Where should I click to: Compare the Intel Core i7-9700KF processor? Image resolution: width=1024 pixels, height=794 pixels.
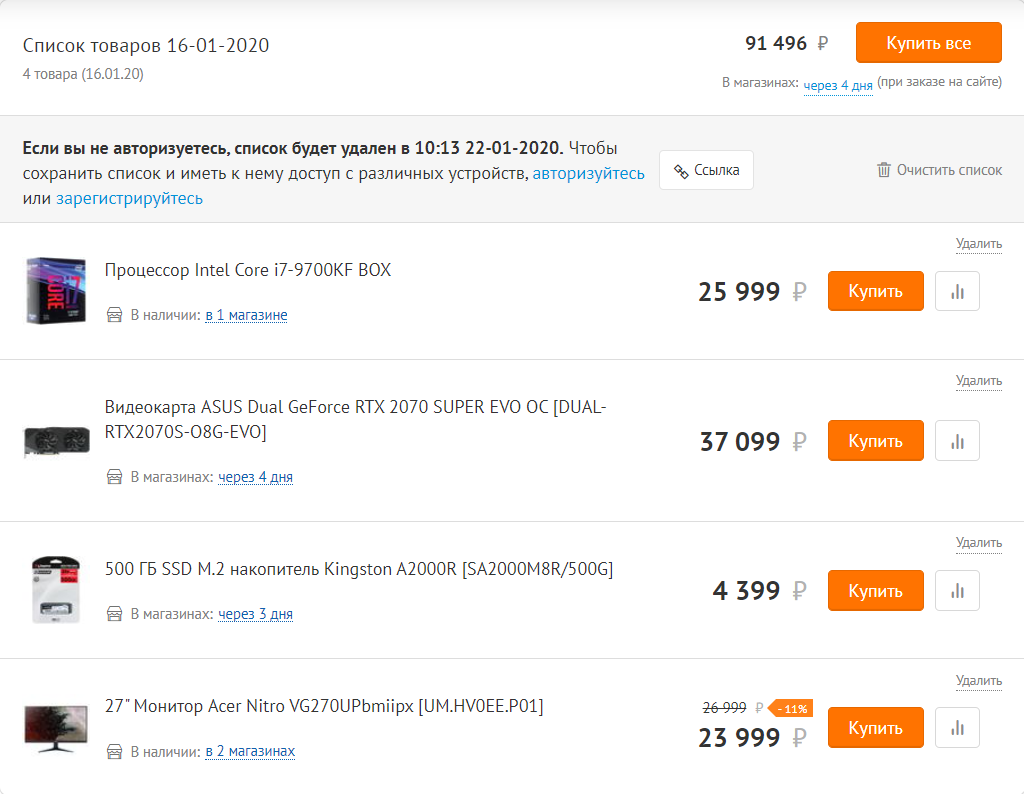[957, 291]
